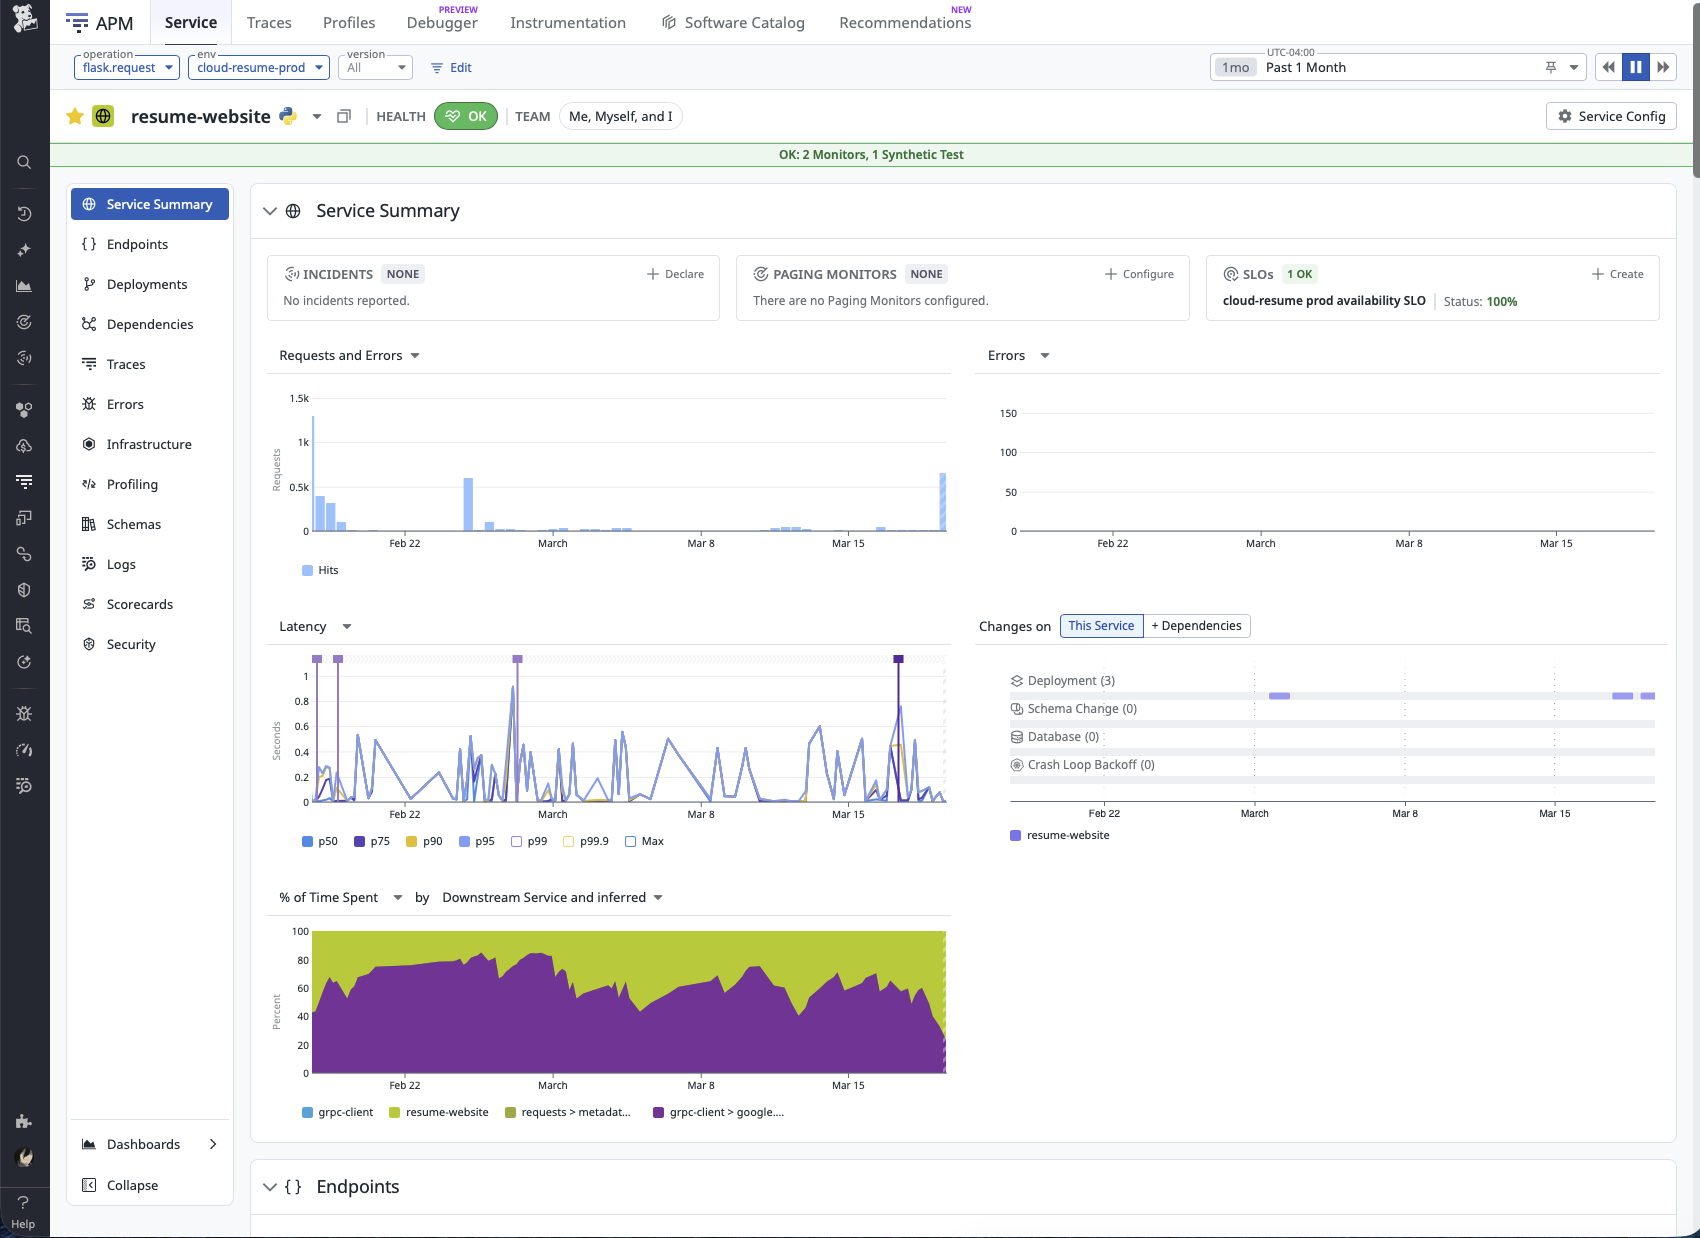The height and width of the screenshot is (1238, 1700).
Task: Open the env dropdown showing cloud-resume-prod
Action: click(258, 67)
